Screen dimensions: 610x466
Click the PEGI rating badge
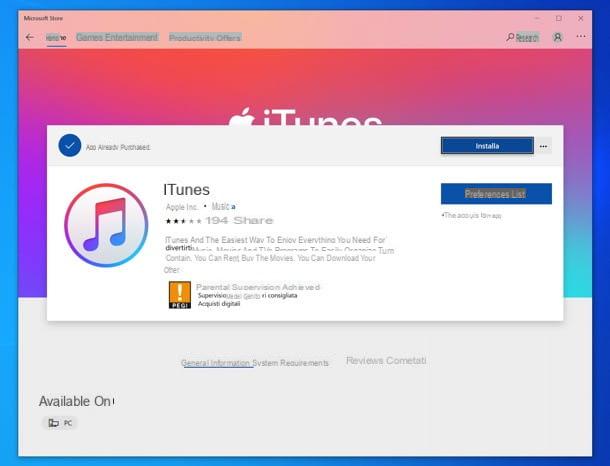click(180, 295)
